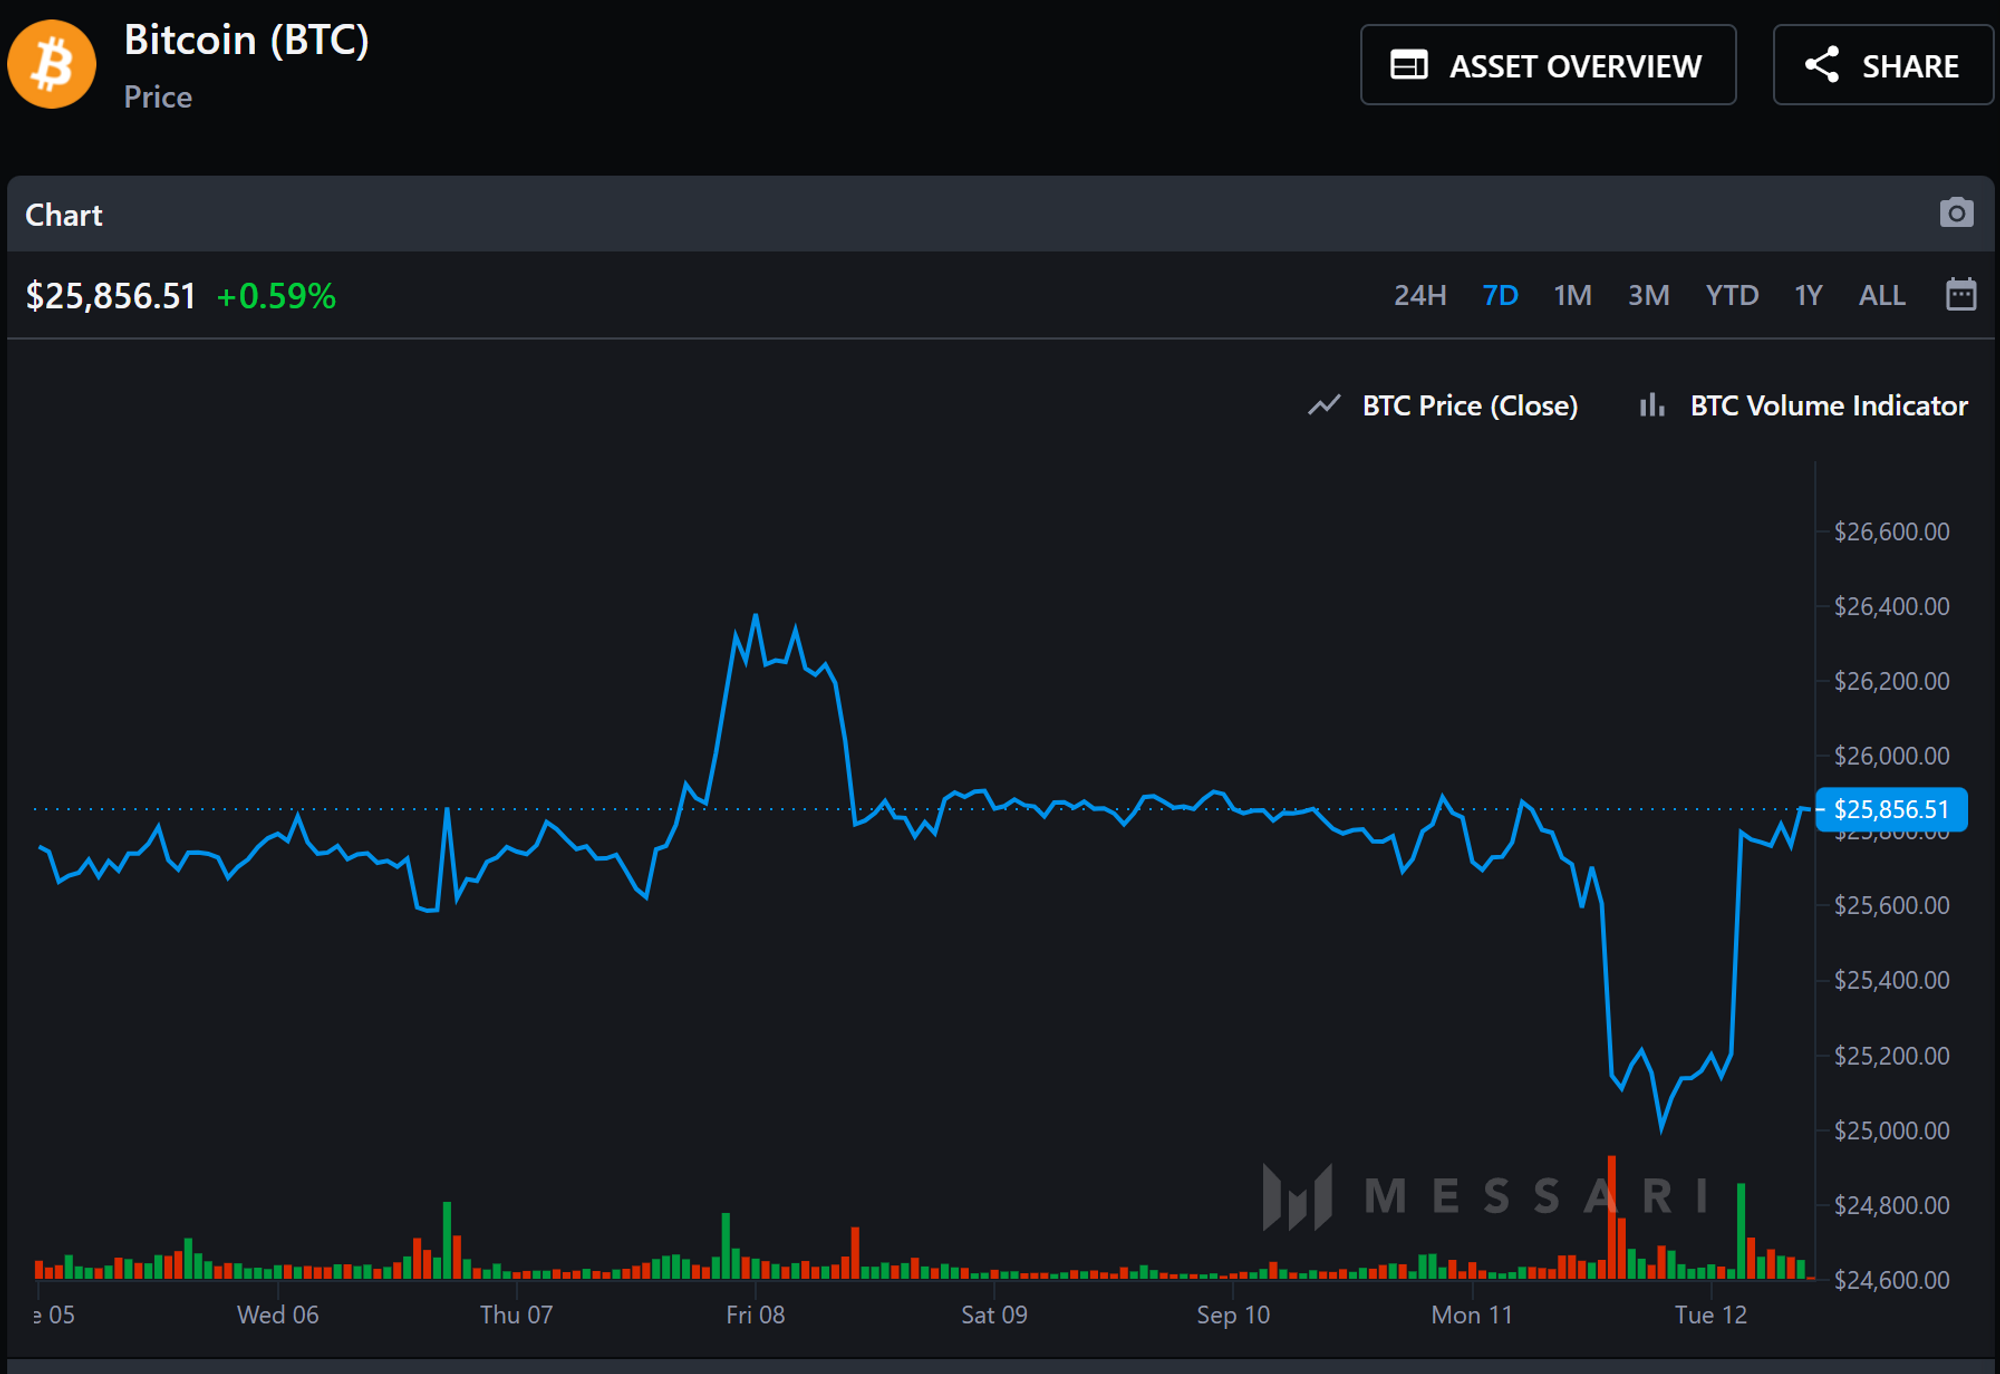Take chart screenshot with camera icon
2000x1374 pixels.
1956,213
